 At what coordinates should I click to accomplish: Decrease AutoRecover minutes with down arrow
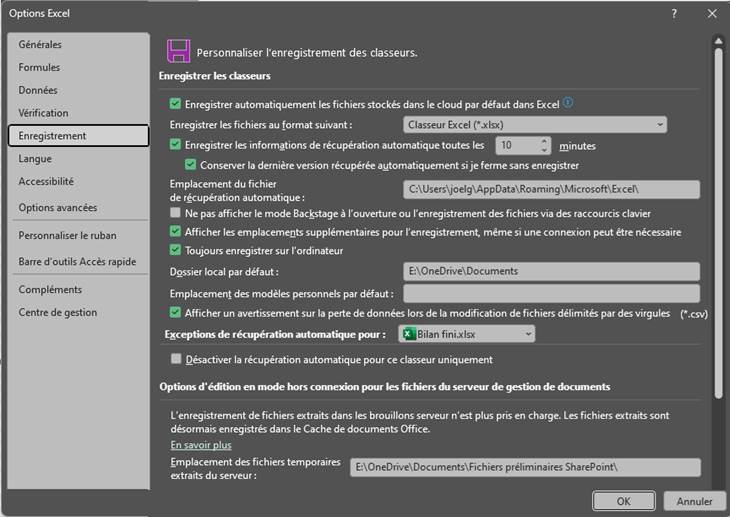tap(544, 150)
